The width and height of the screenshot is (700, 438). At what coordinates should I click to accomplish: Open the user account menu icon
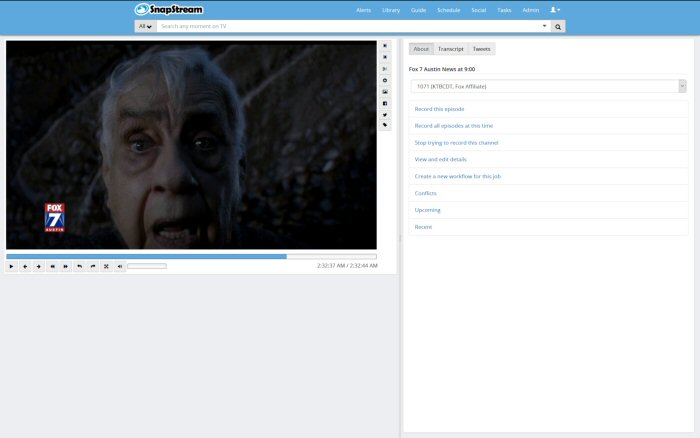coord(555,10)
